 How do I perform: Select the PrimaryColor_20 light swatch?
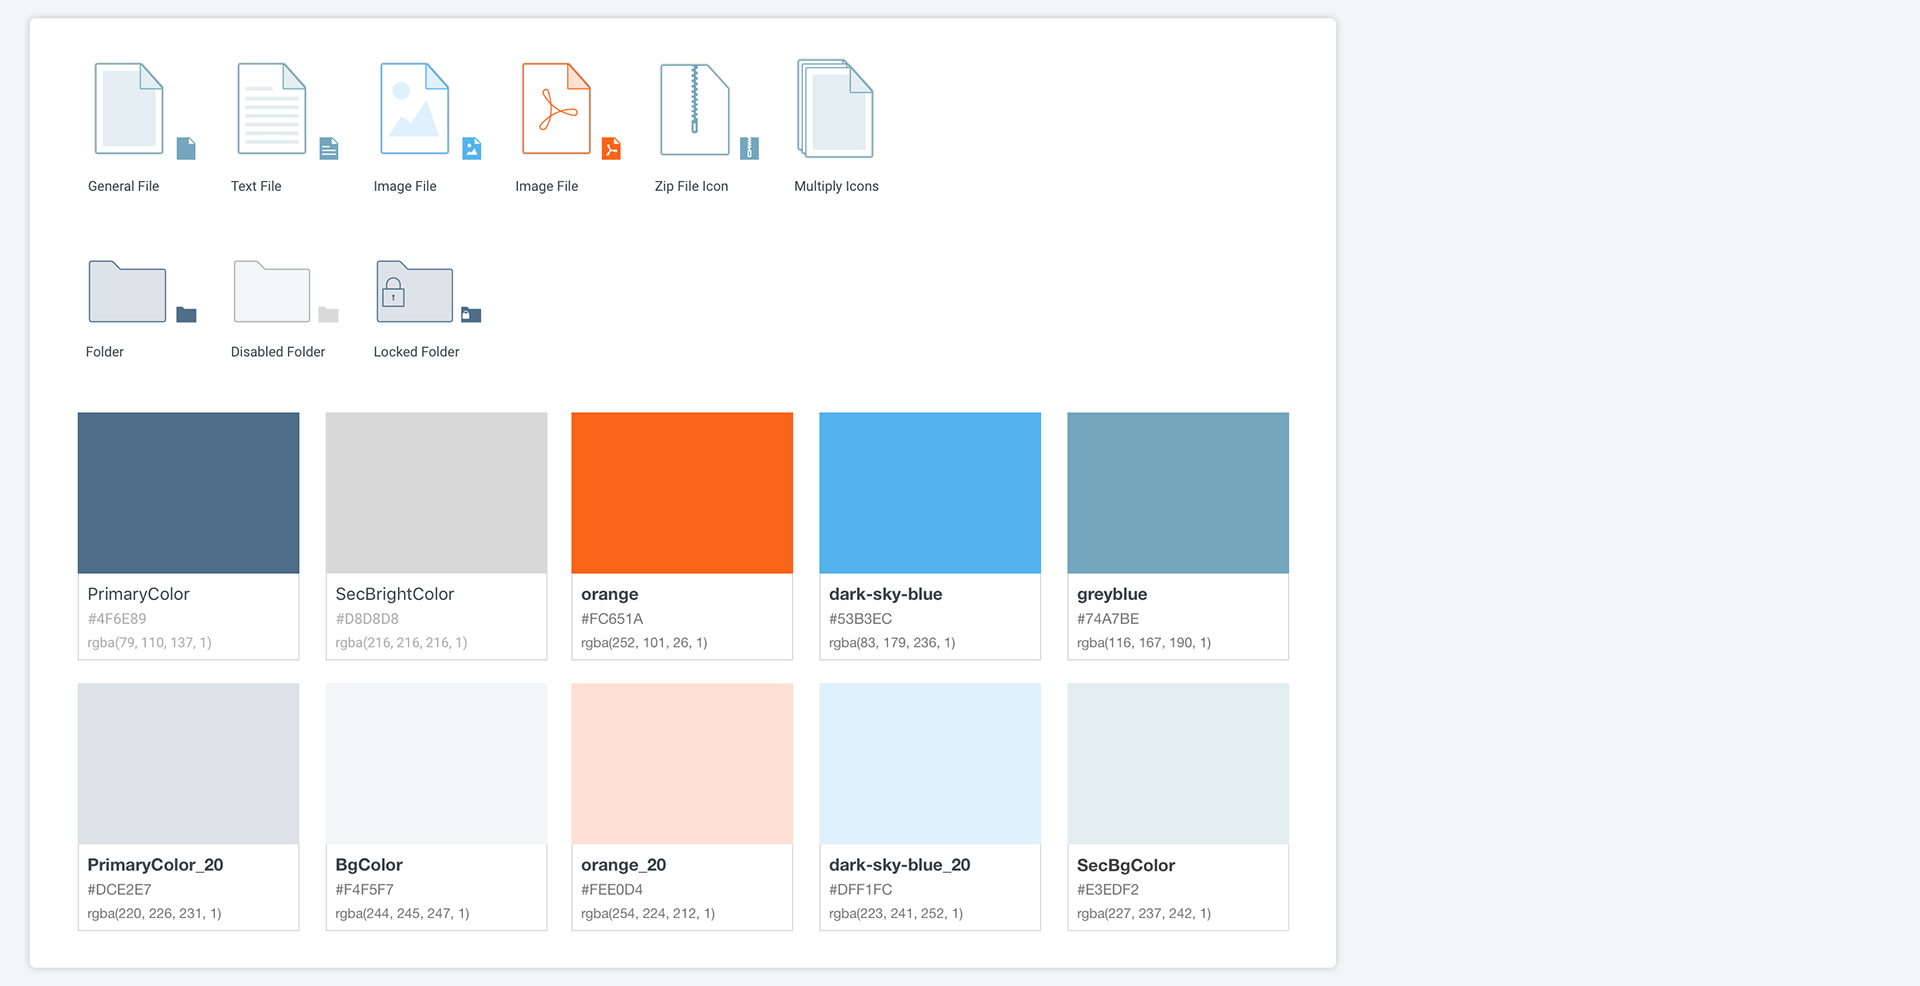pyautogui.click(x=189, y=764)
